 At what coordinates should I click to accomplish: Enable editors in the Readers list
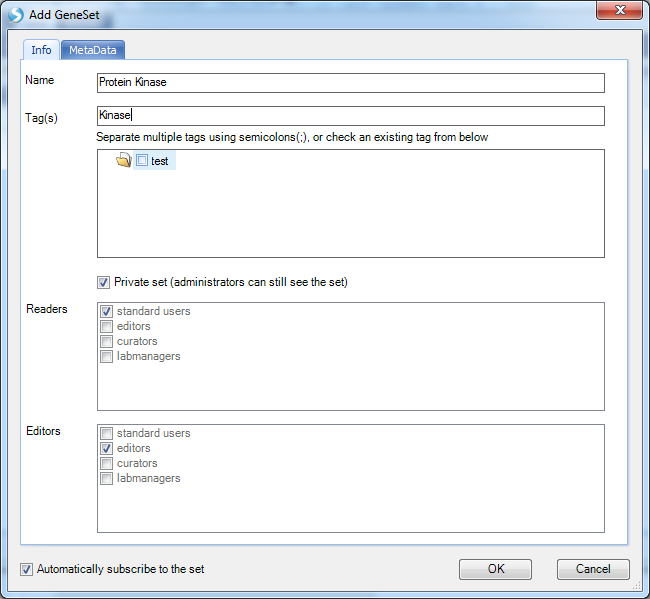(x=107, y=326)
